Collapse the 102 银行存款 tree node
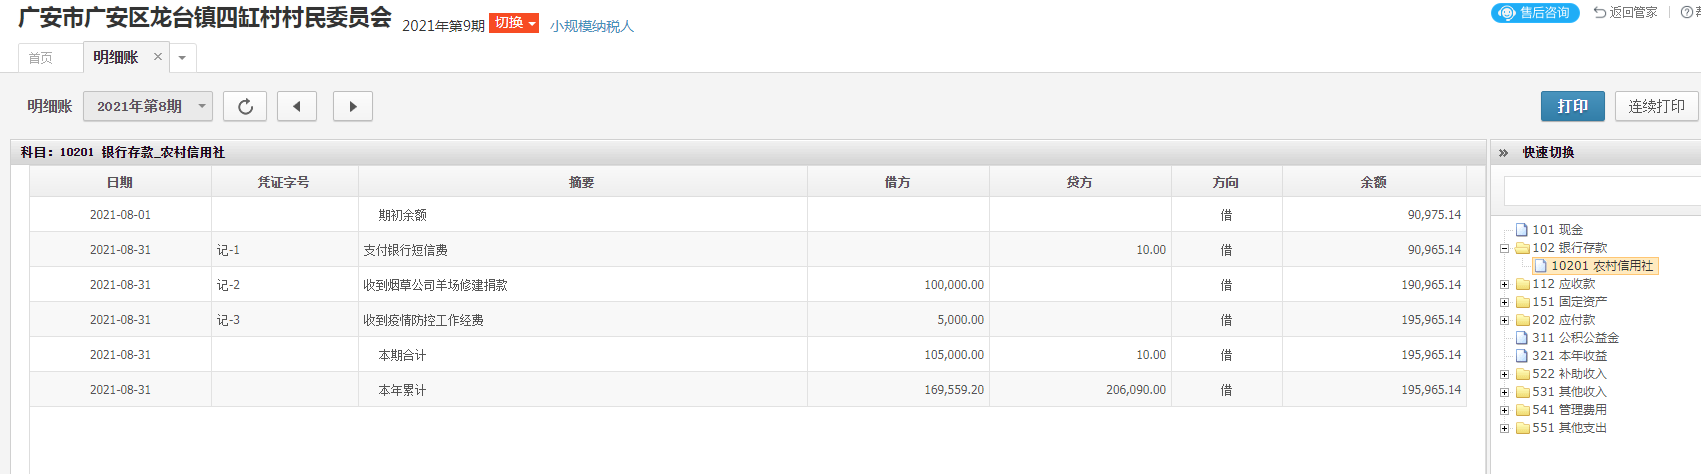The height and width of the screenshot is (474, 1701). (1504, 248)
